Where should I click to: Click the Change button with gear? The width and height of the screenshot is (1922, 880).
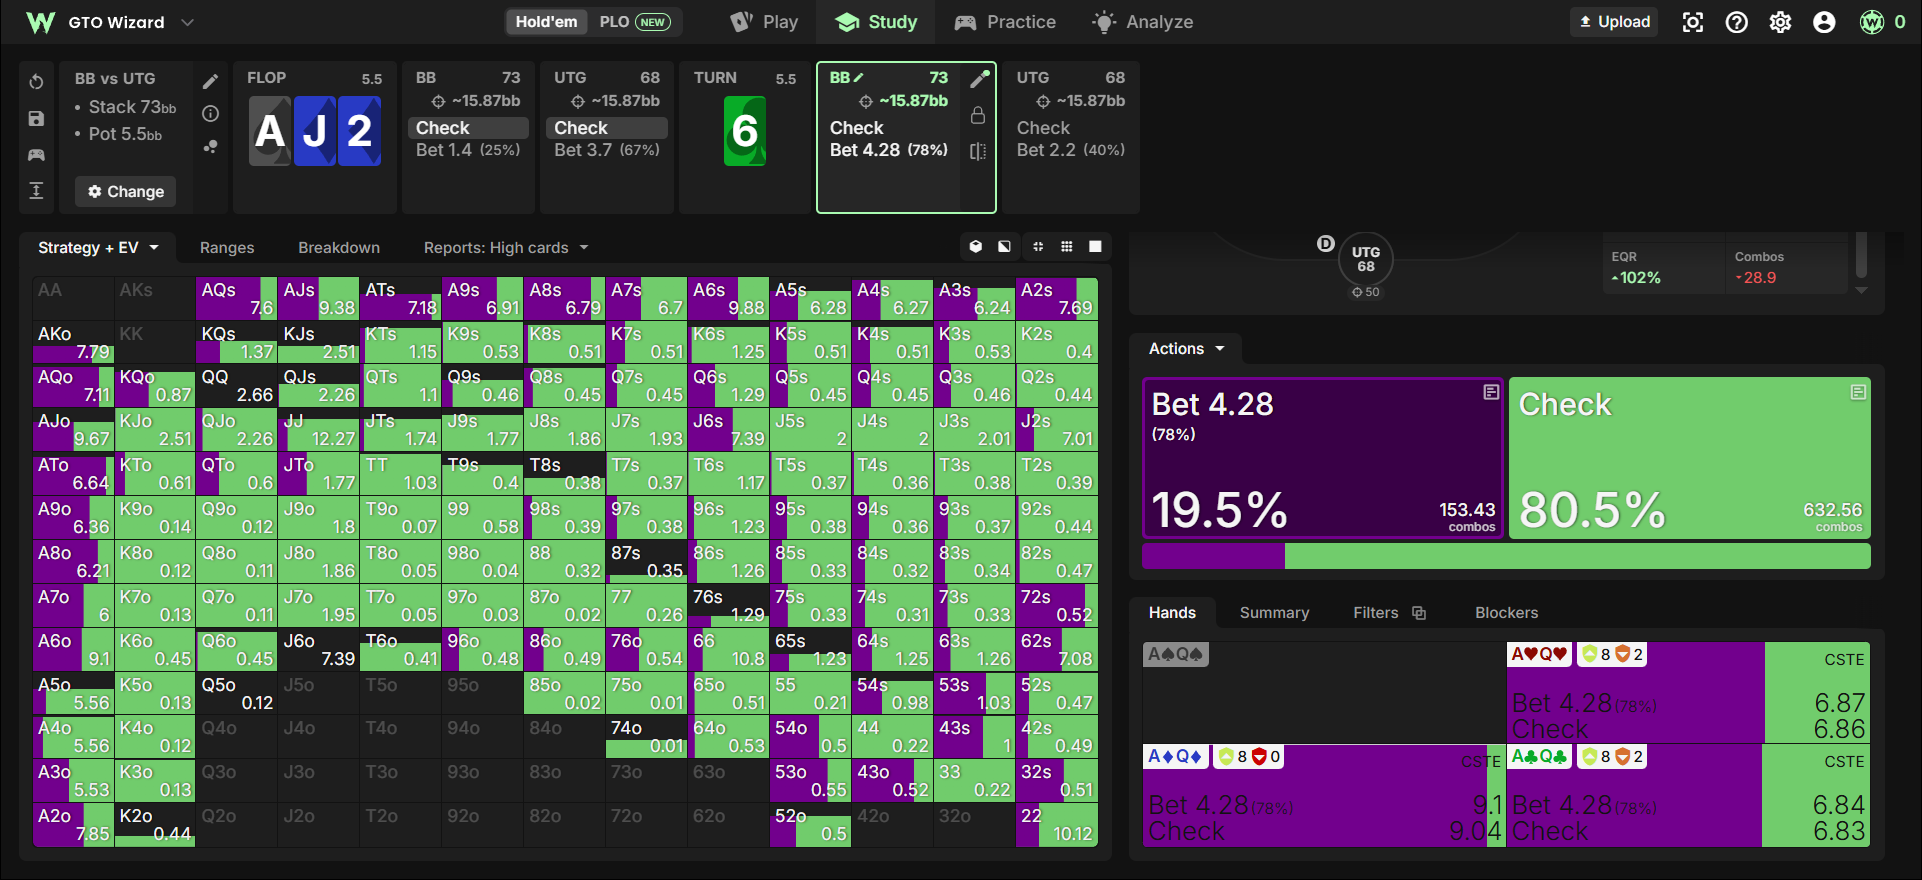click(126, 191)
